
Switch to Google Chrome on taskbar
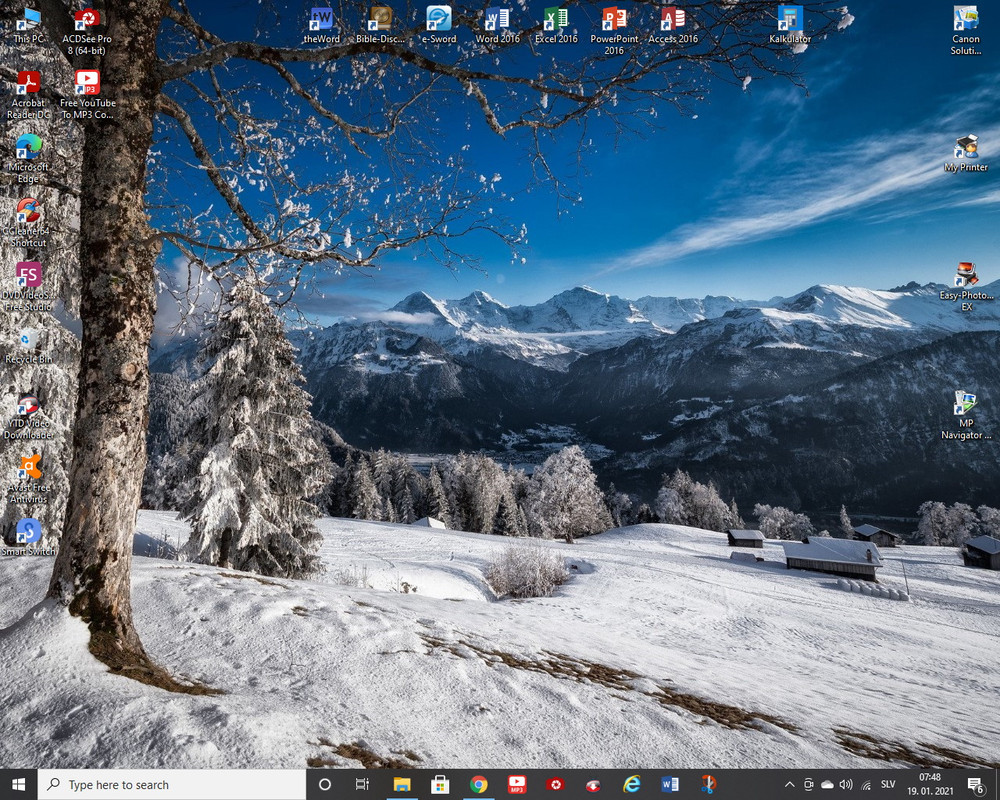pyautogui.click(x=478, y=785)
